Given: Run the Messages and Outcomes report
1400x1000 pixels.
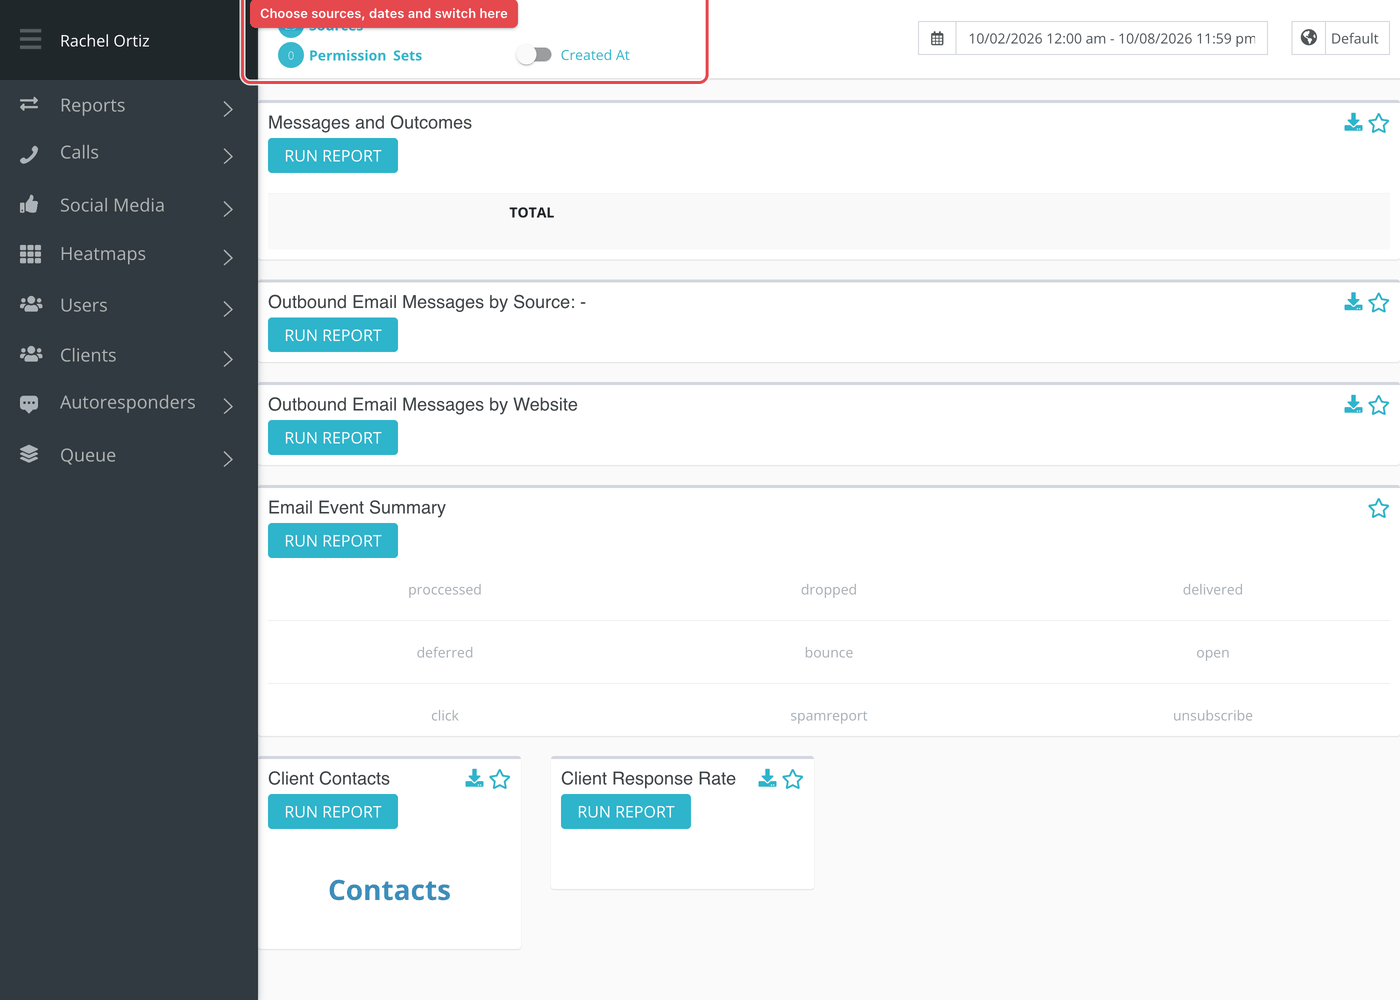Looking at the screenshot, I should click(x=333, y=156).
